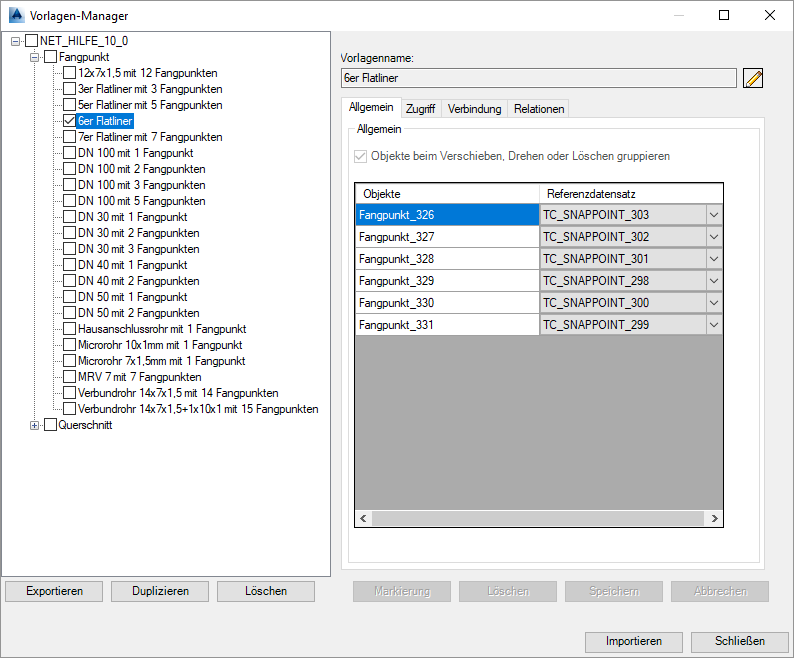Select DN 100 mit 5 Fangpunkten item
The image size is (794, 658).
click(141, 201)
